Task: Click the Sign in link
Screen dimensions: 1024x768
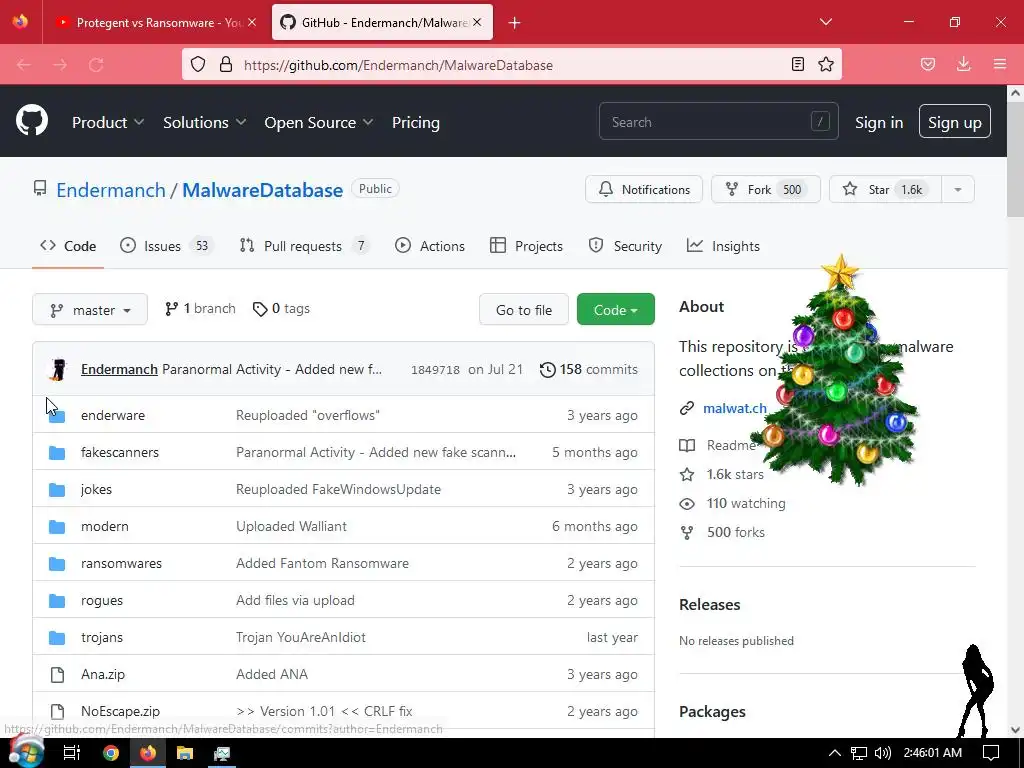Action: tap(879, 122)
